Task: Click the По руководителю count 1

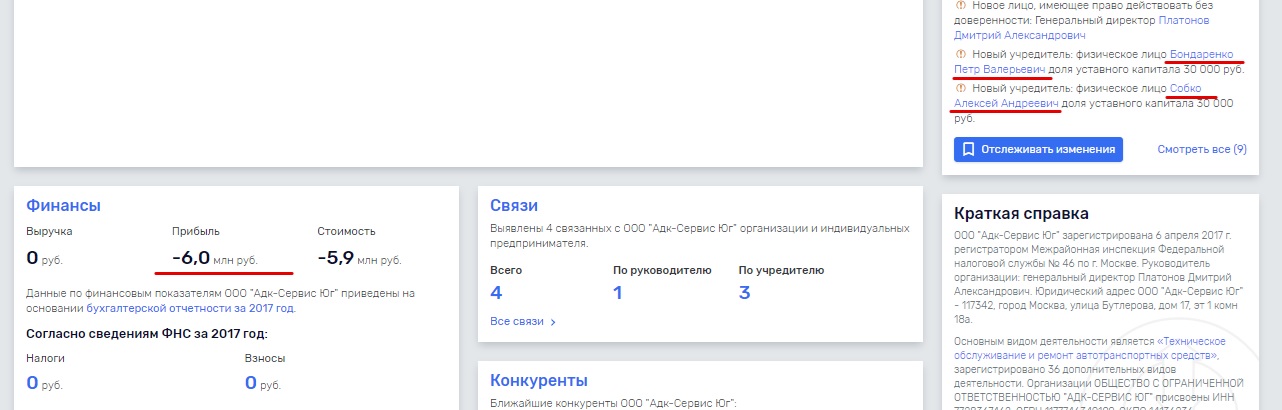Action: pos(618,293)
